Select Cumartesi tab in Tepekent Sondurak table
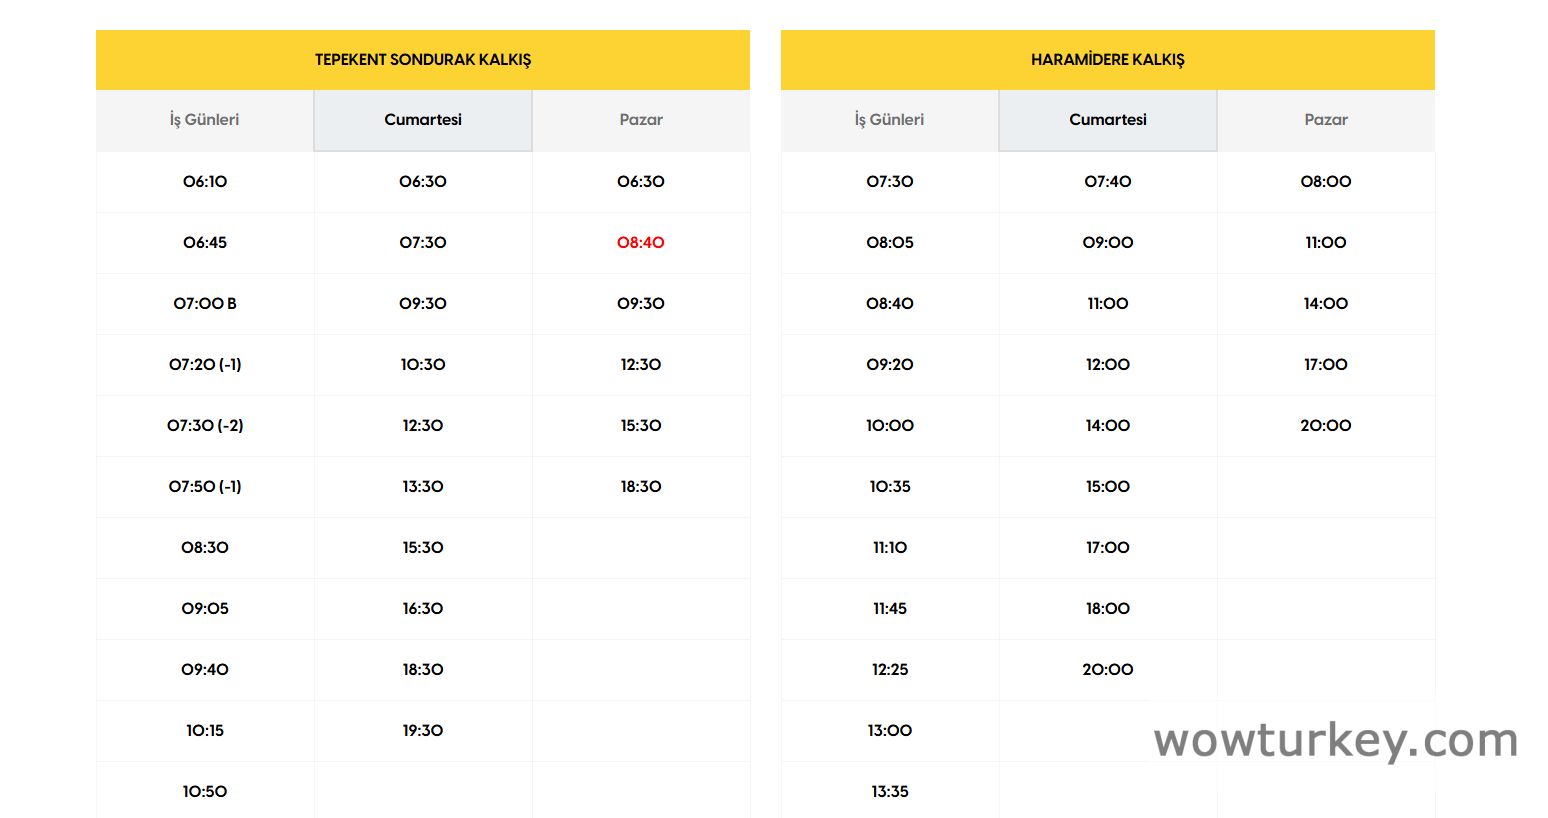 423,120
